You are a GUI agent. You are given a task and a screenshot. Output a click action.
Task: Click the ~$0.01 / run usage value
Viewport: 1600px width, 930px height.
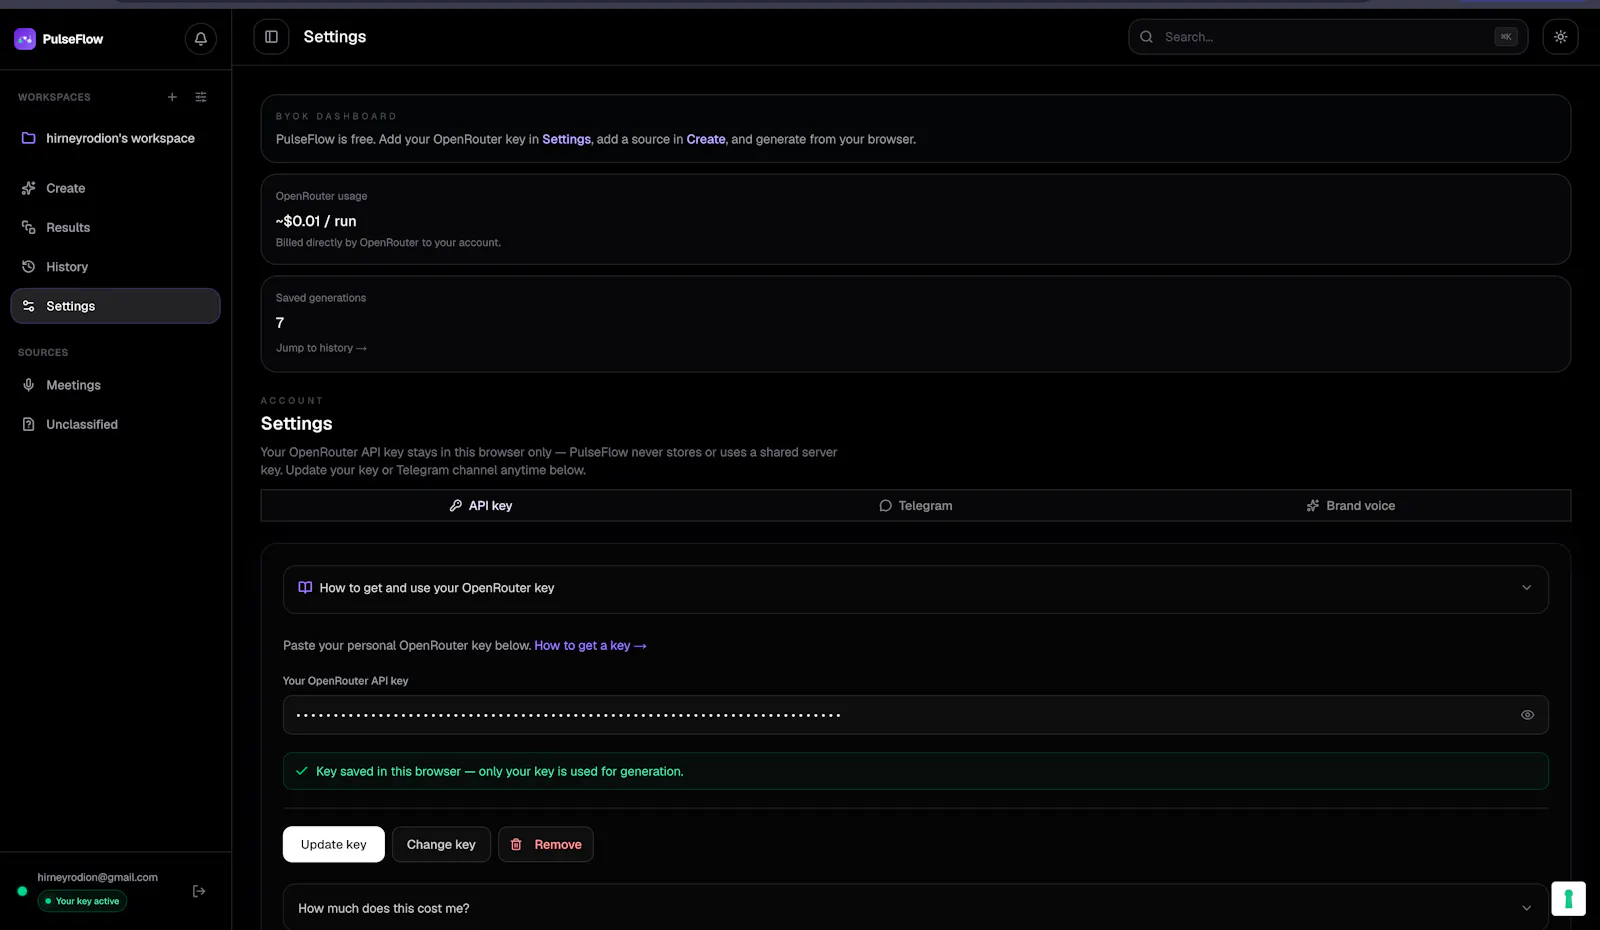316,221
